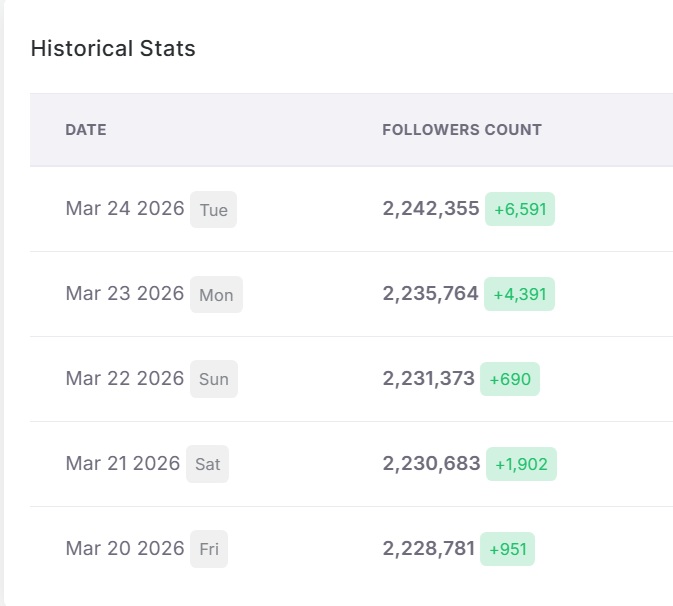Click the Fri day badge

(x=209, y=550)
